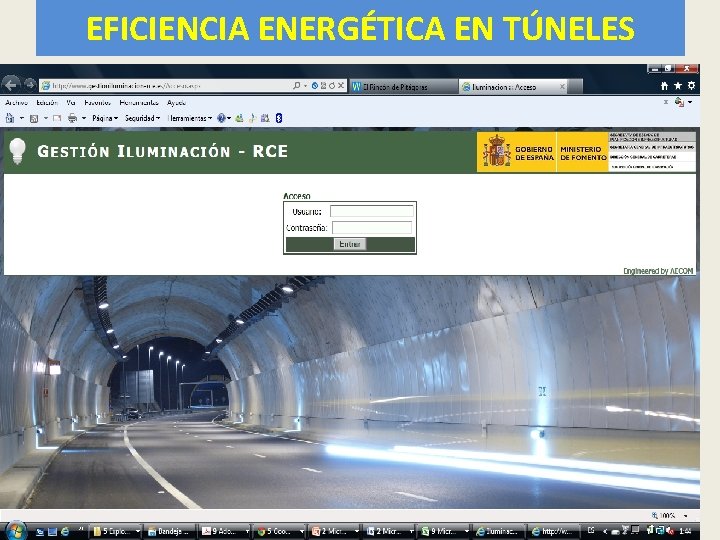
Task: Expand the Seguridad dropdown menu
Action: (x=142, y=118)
